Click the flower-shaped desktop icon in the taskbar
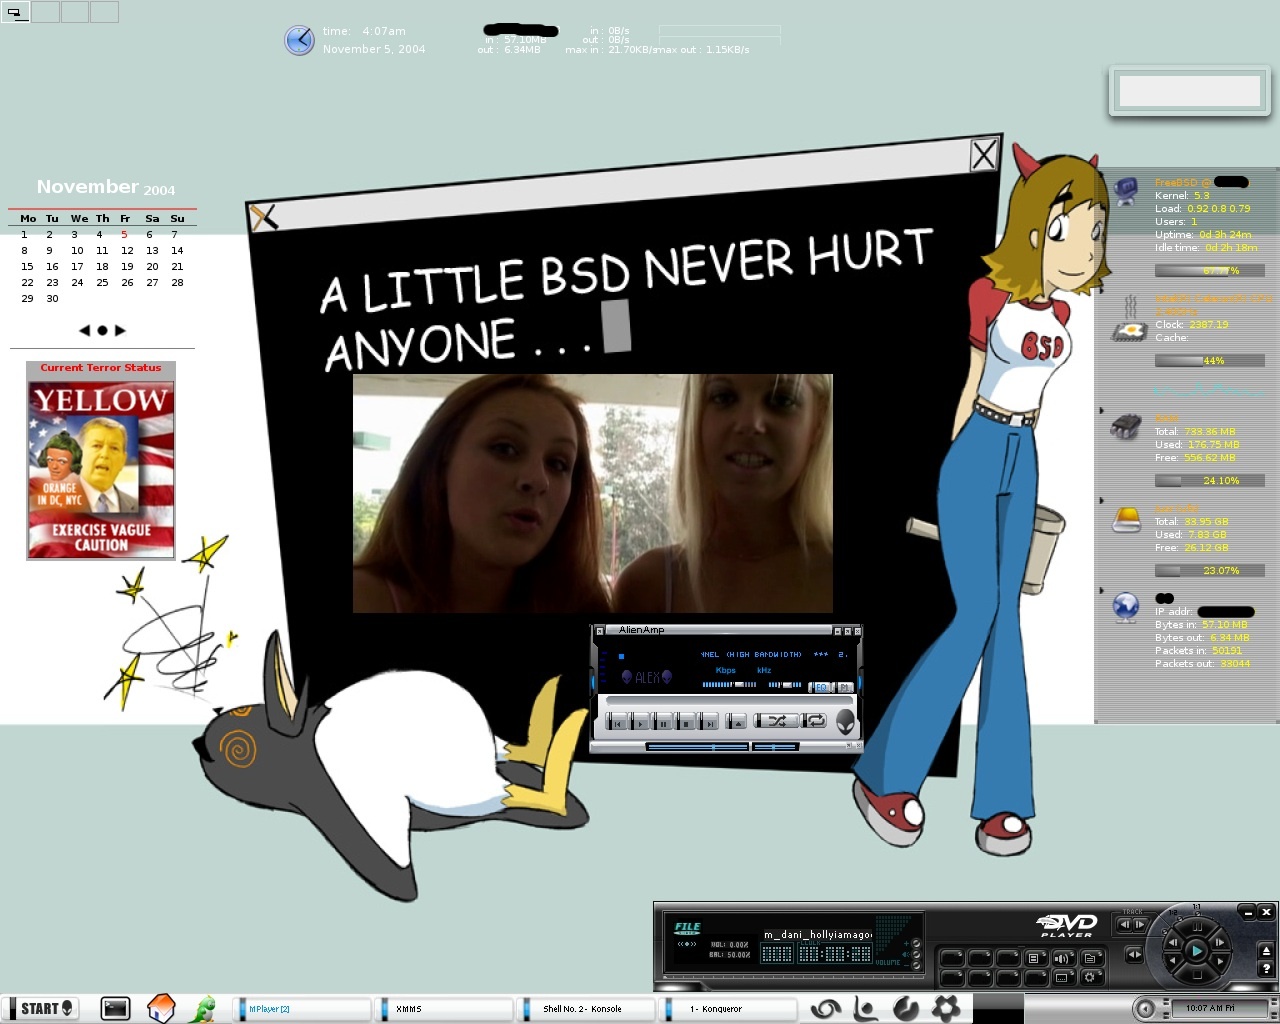 point(946,1008)
